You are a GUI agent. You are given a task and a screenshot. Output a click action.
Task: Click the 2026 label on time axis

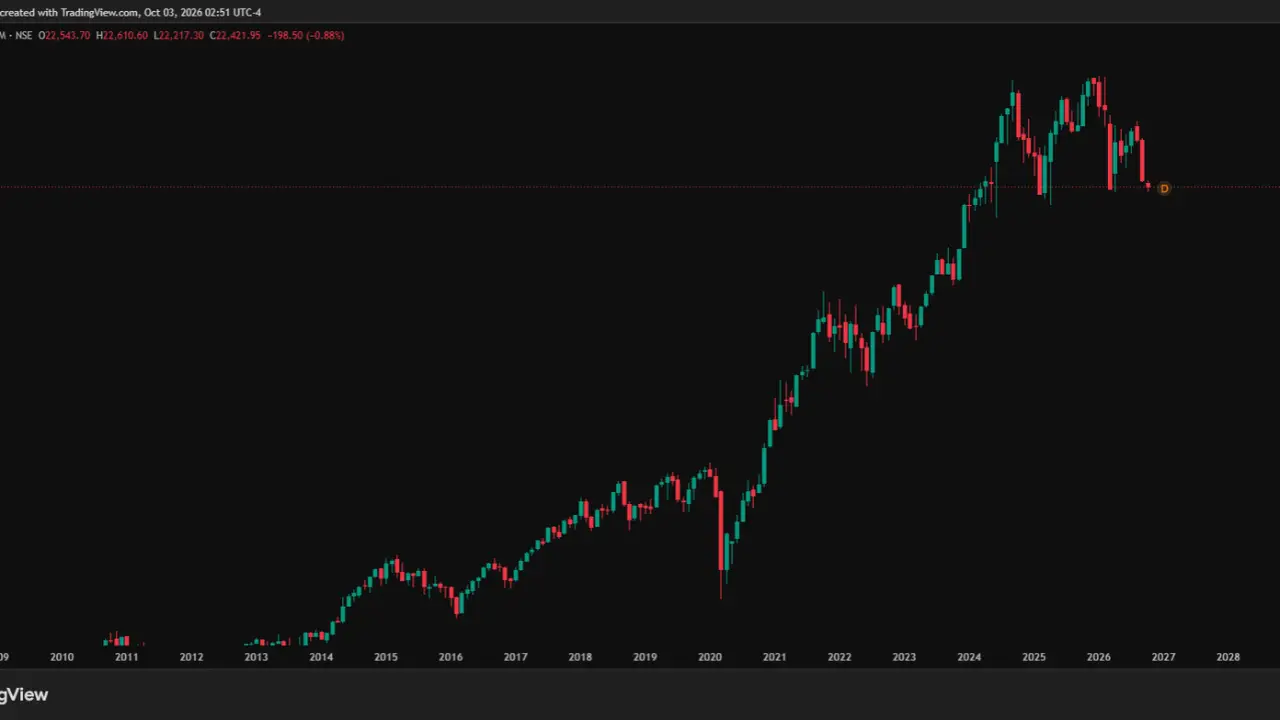1099,657
